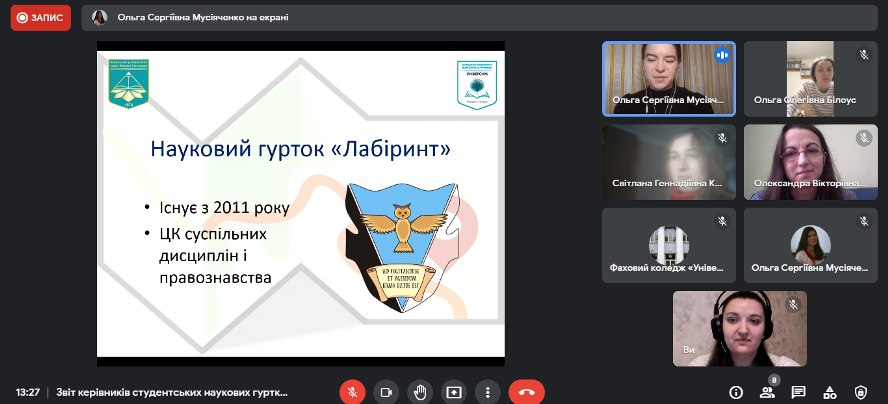Viewport: 888px width, 404px height.
Task: Open activities shapes icon
Action: point(830,392)
